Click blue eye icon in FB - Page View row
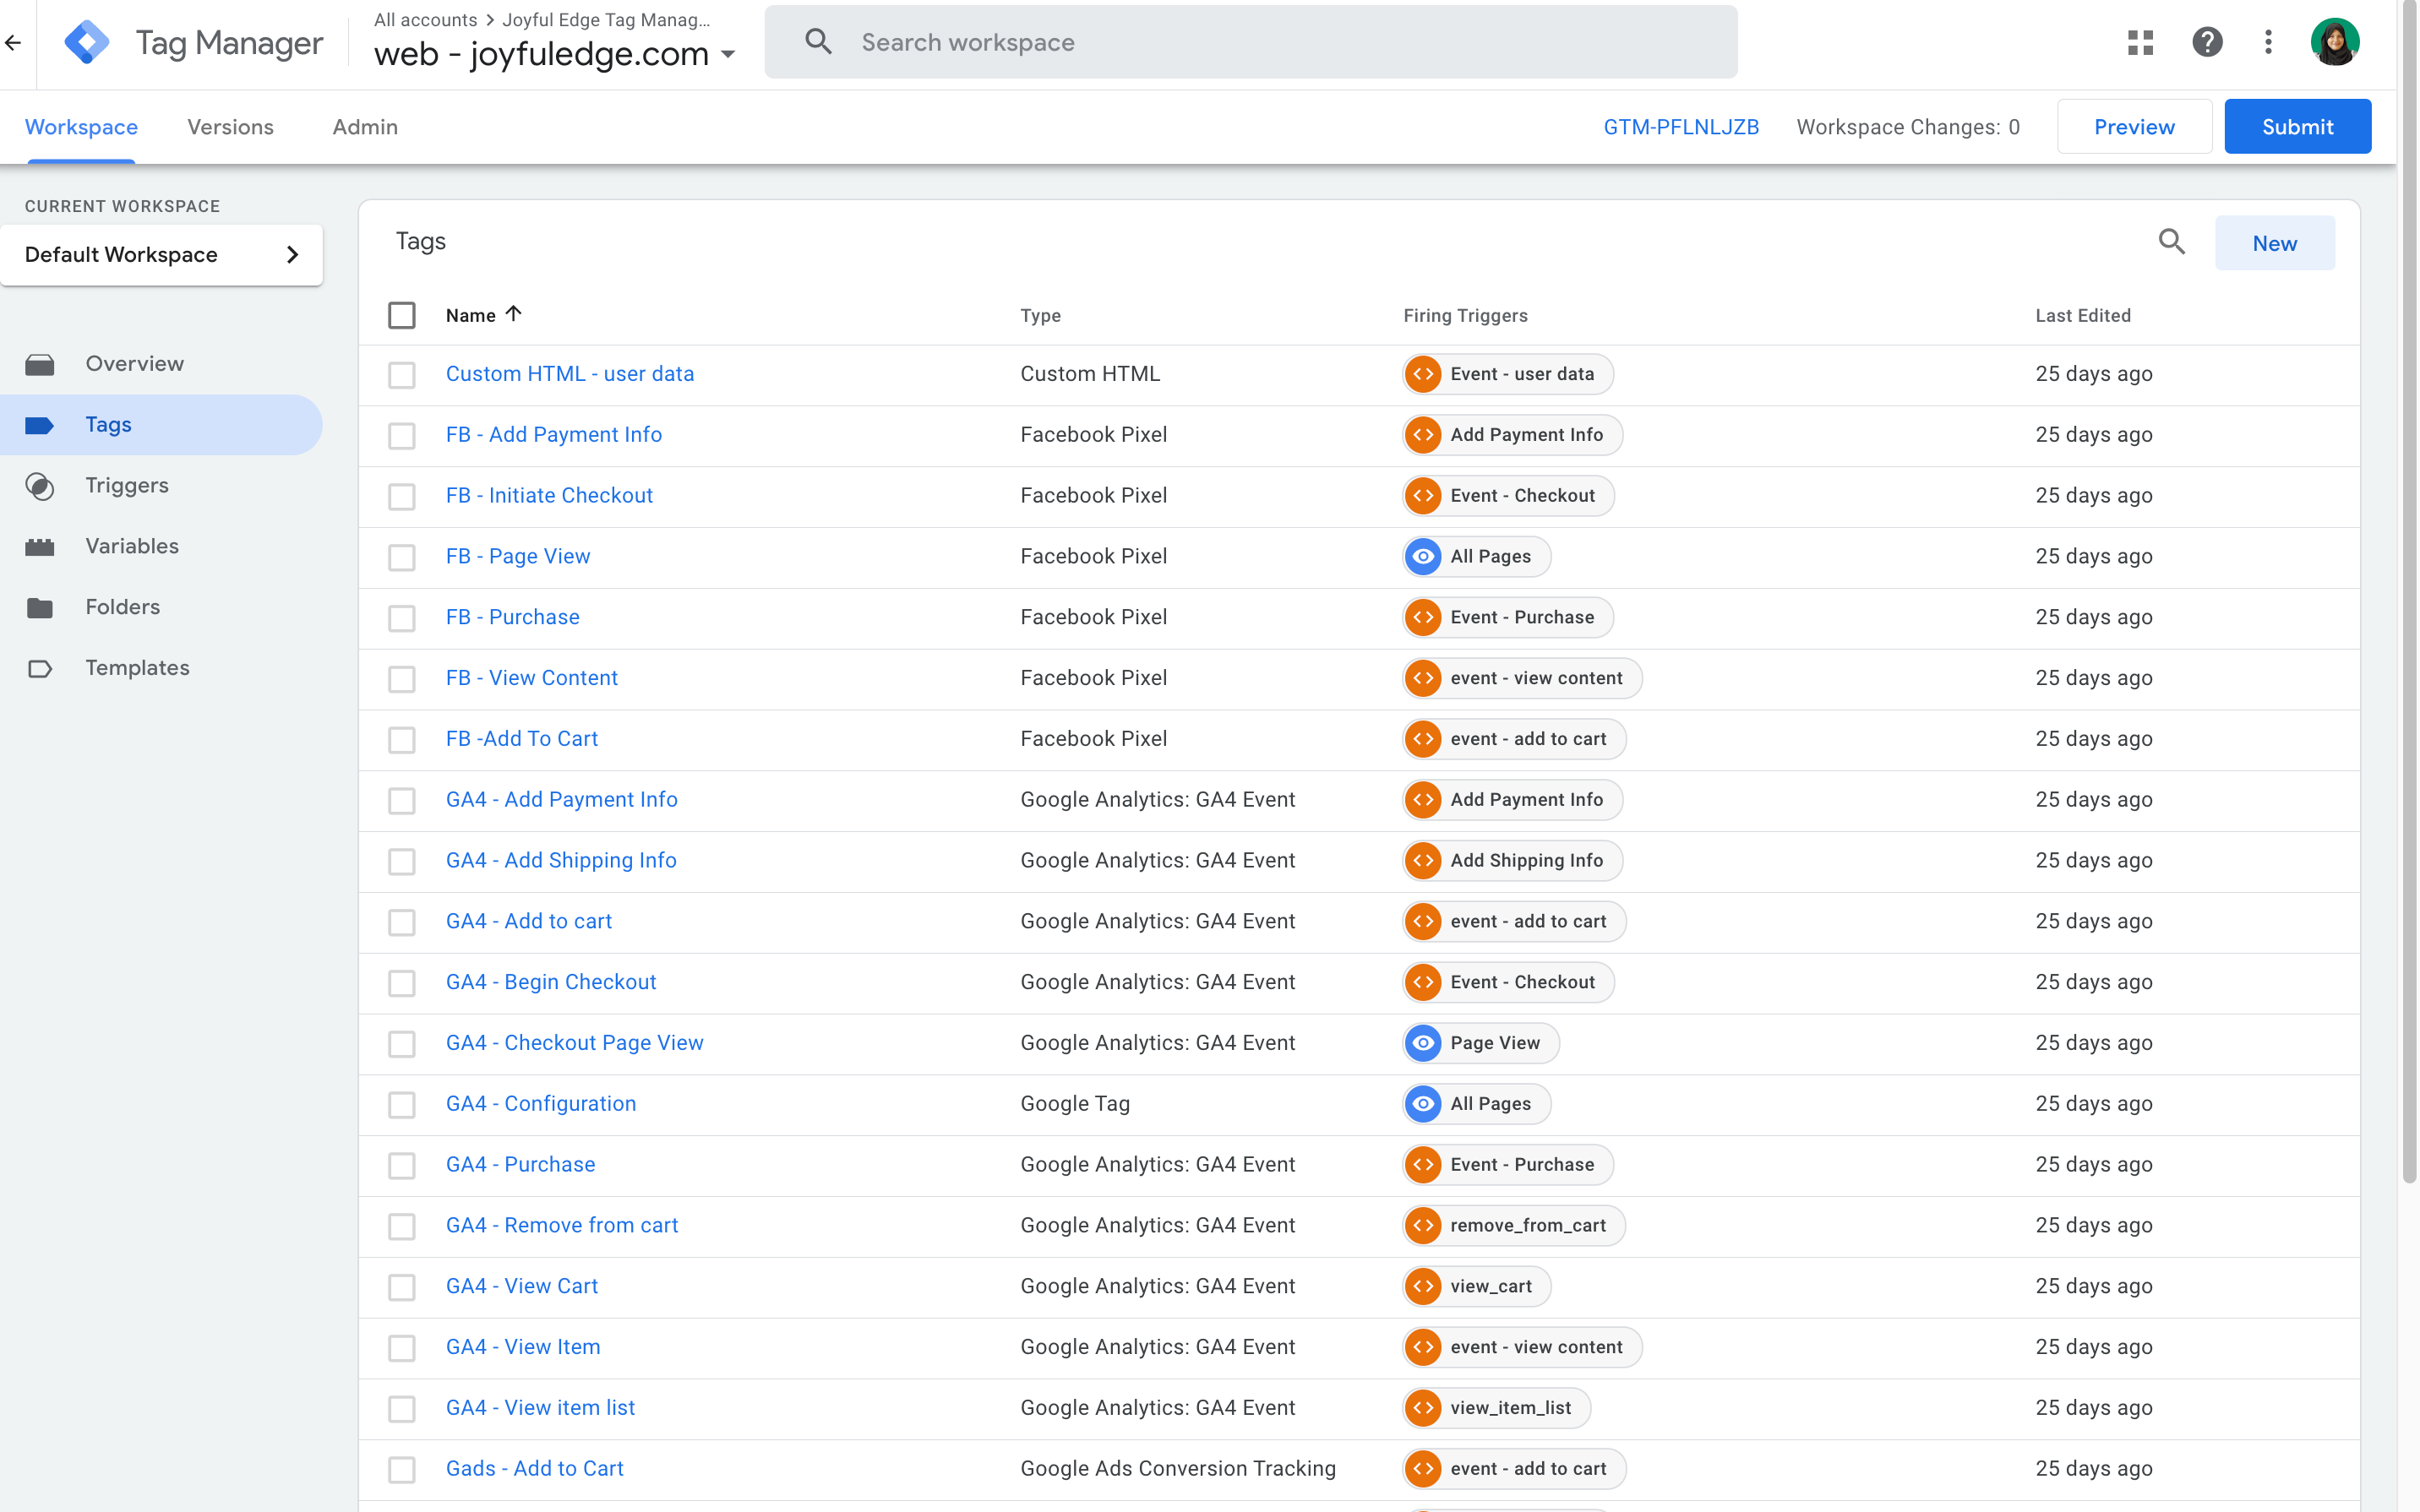 (1423, 557)
